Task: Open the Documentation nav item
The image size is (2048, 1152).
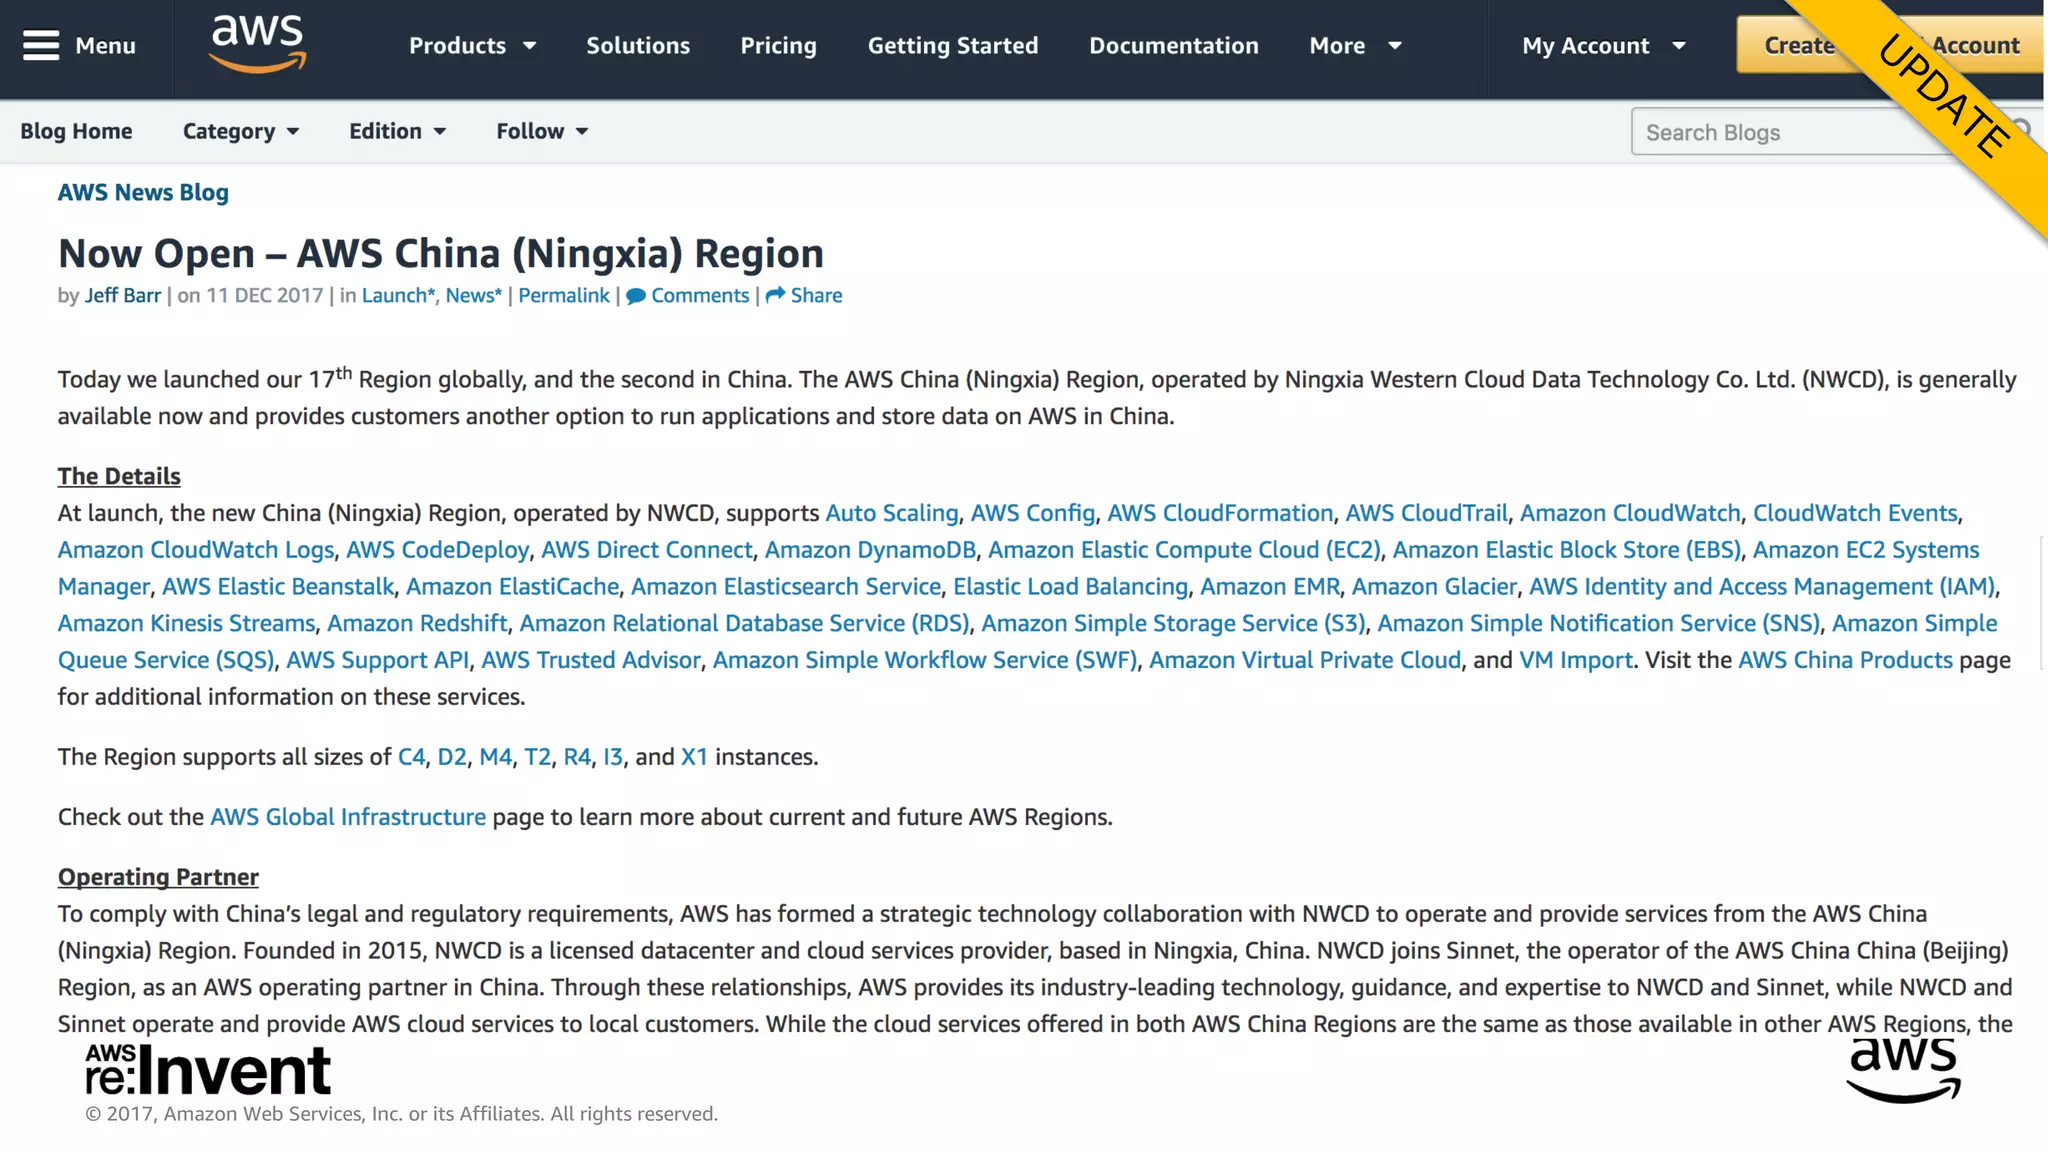Action: (x=1173, y=46)
